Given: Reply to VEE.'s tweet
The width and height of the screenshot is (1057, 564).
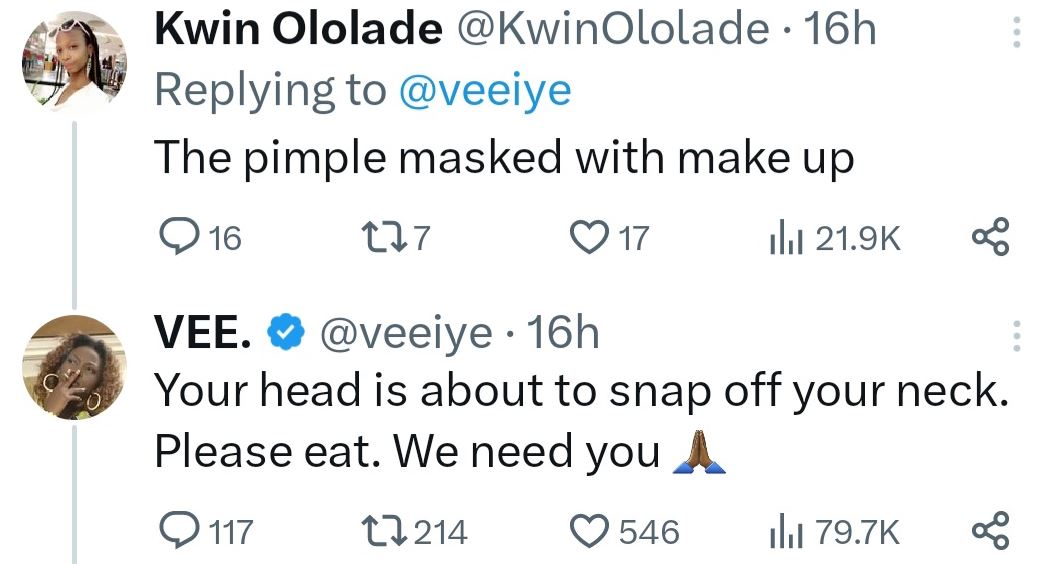Looking at the screenshot, I should pos(180,531).
